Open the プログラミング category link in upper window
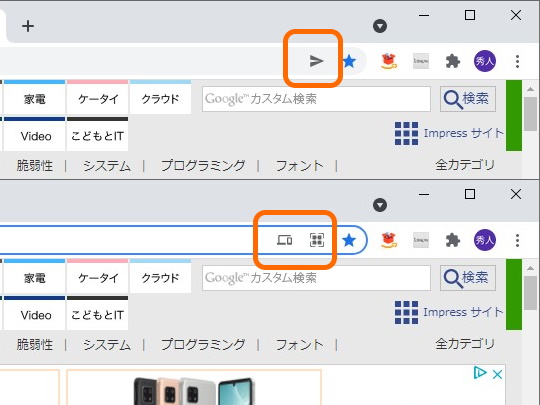 coord(203,166)
